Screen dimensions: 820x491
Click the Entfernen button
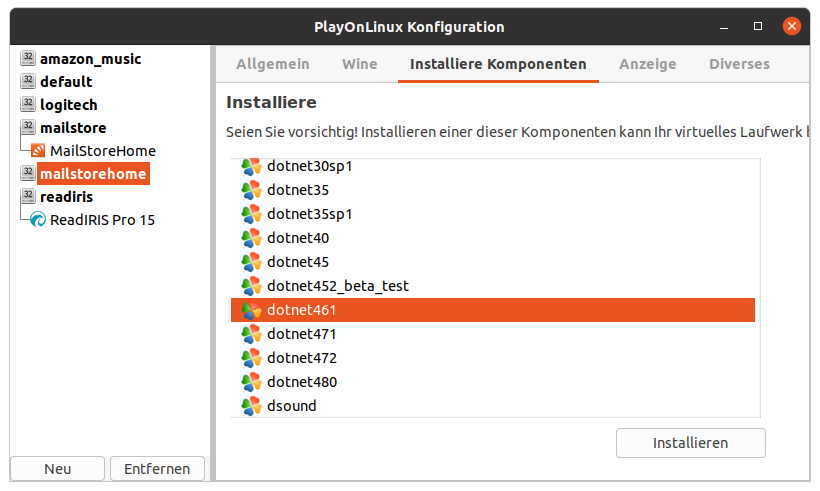pyautogui.click(x=157, y=469)
